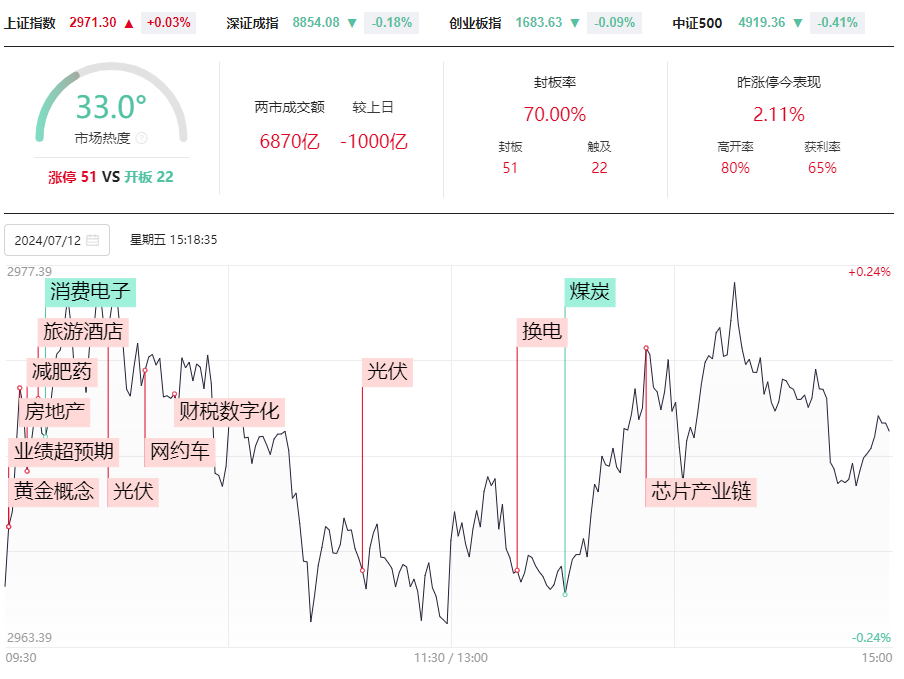Select the 煤炭 sector tag on chart
This screenshot has height=679, width=904.
(x=590, y=292)
